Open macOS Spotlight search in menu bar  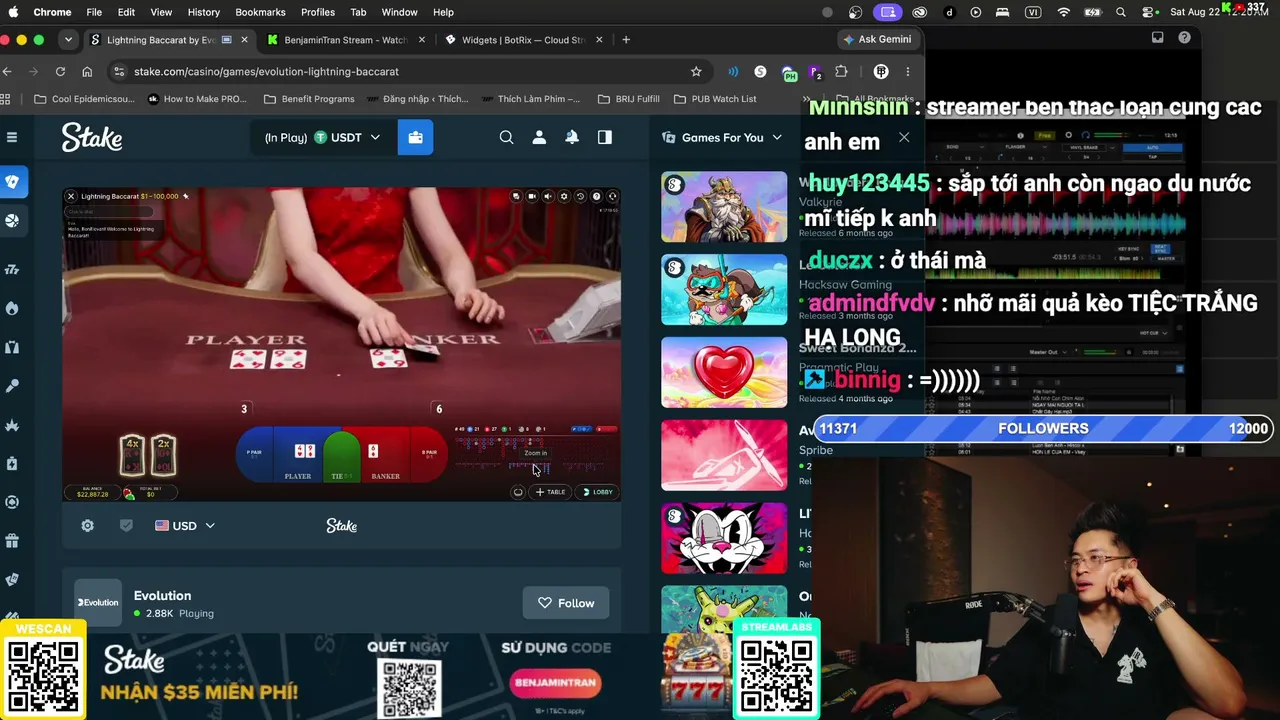[1121, 12]
